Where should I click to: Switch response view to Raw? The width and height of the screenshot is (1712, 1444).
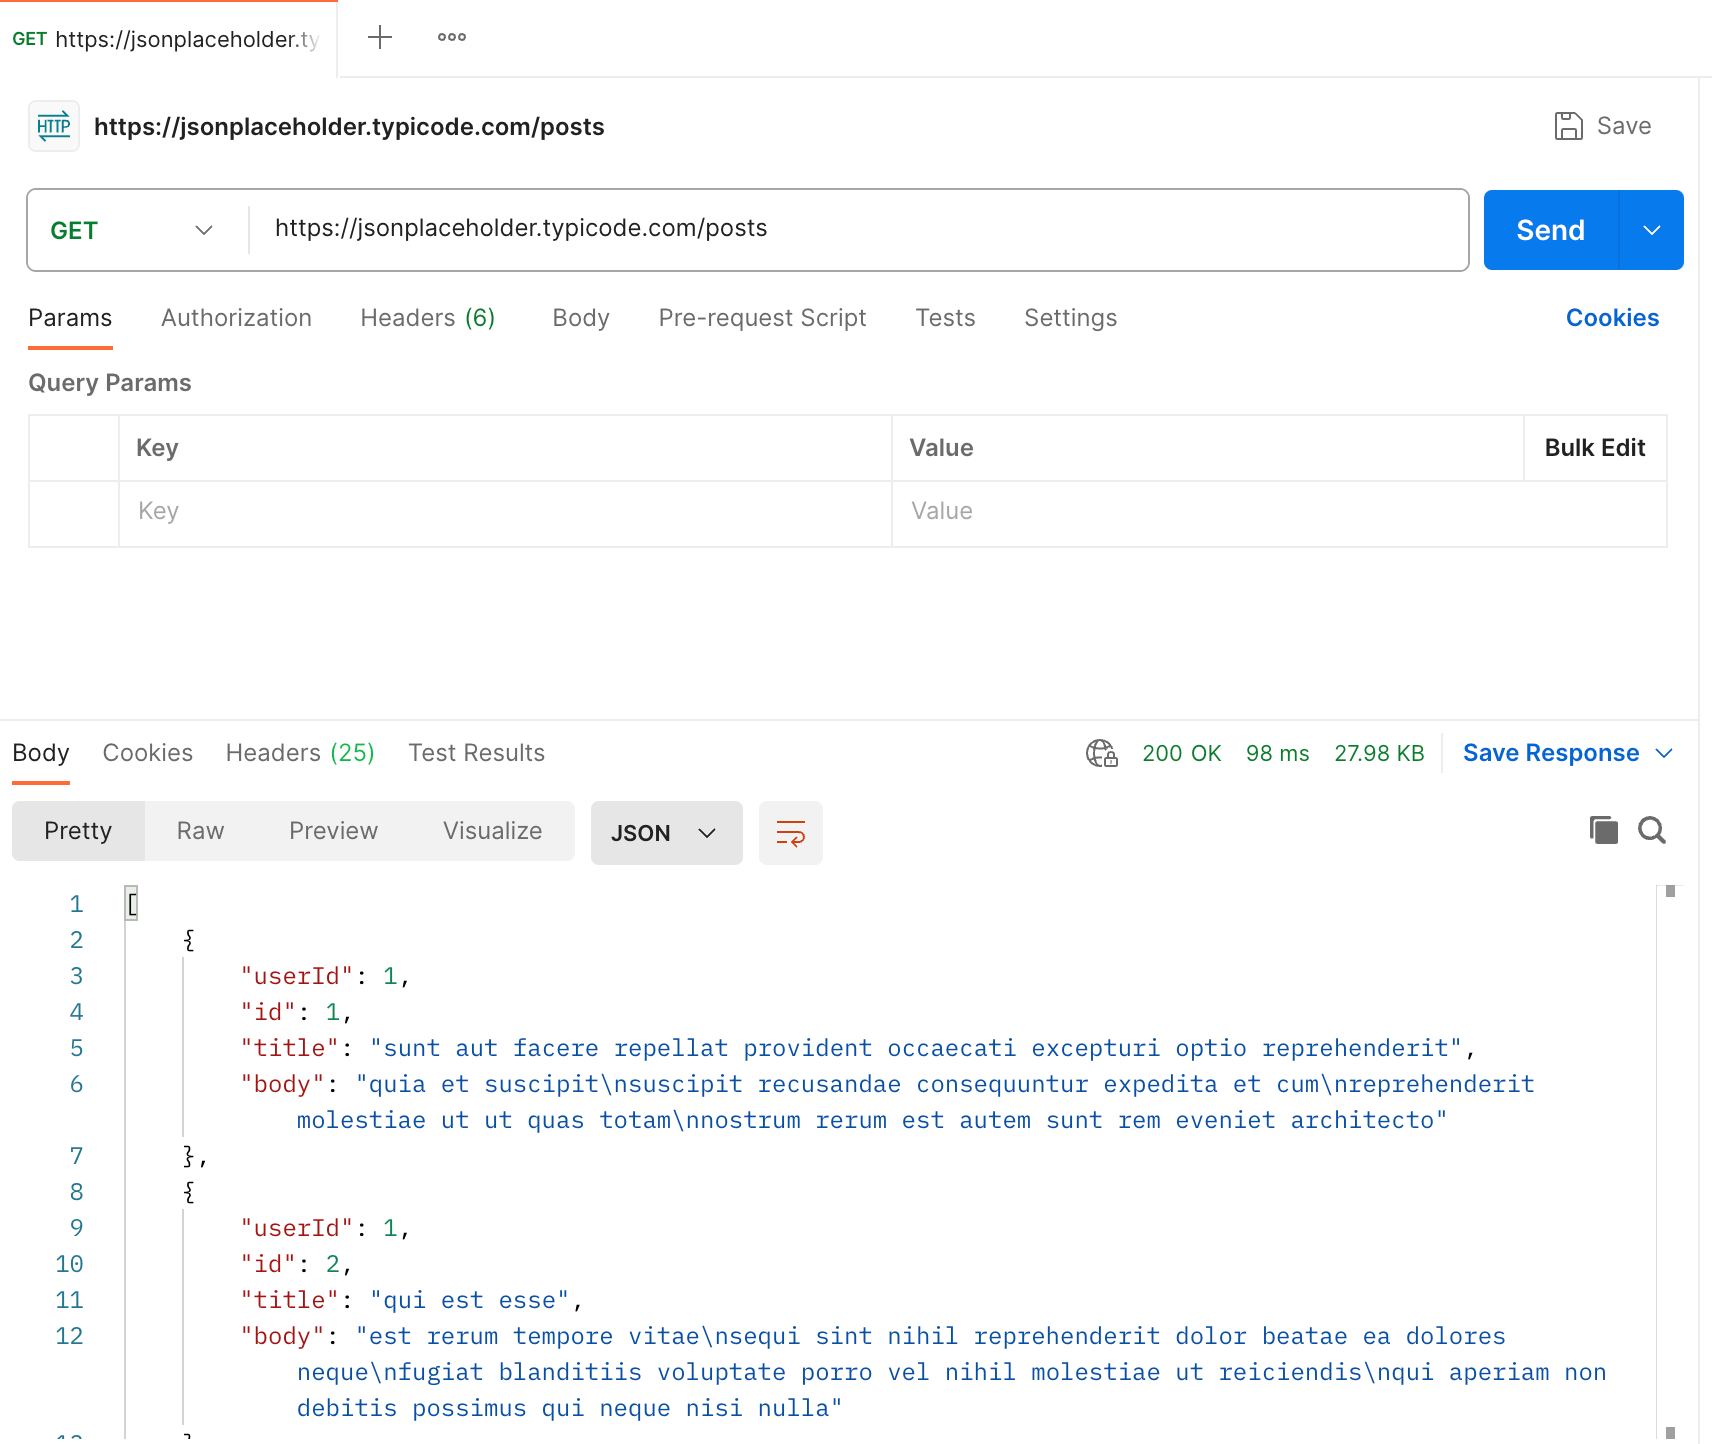pos(200,831)
